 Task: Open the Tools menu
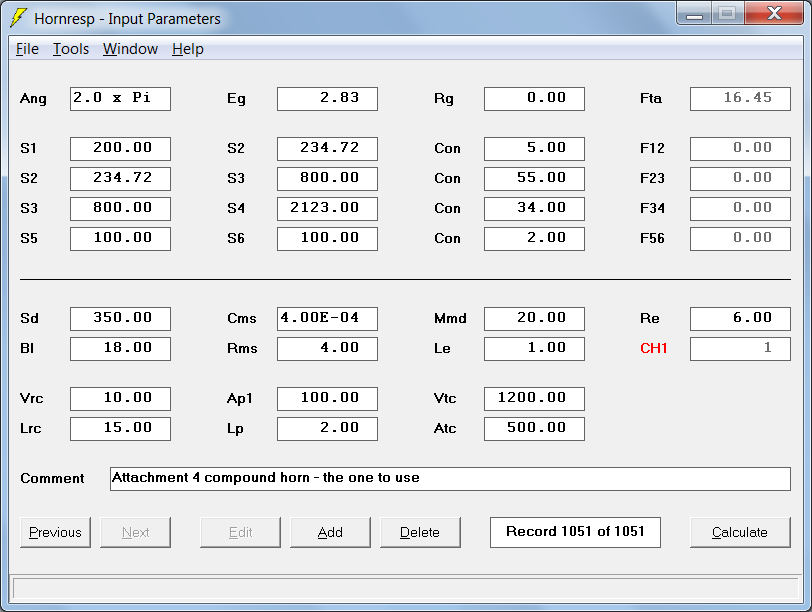click(71, 49)
